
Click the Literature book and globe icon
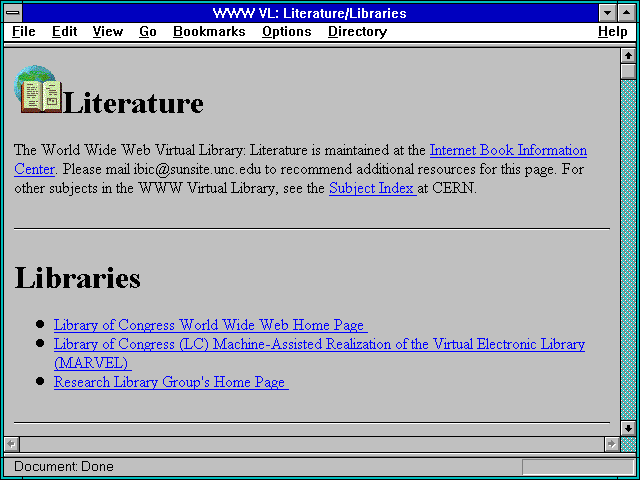[x=38, y=89]
